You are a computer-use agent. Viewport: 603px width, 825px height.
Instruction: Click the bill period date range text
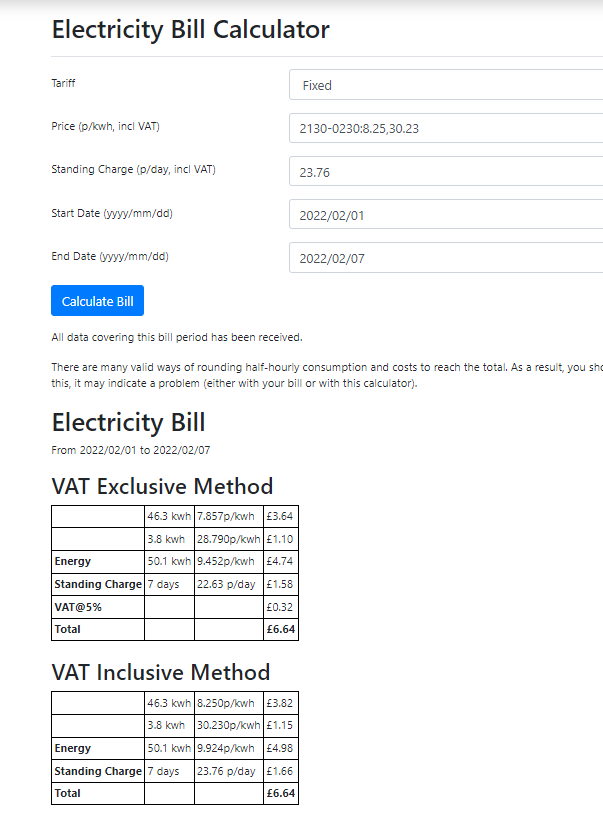[x=130, y=450]
